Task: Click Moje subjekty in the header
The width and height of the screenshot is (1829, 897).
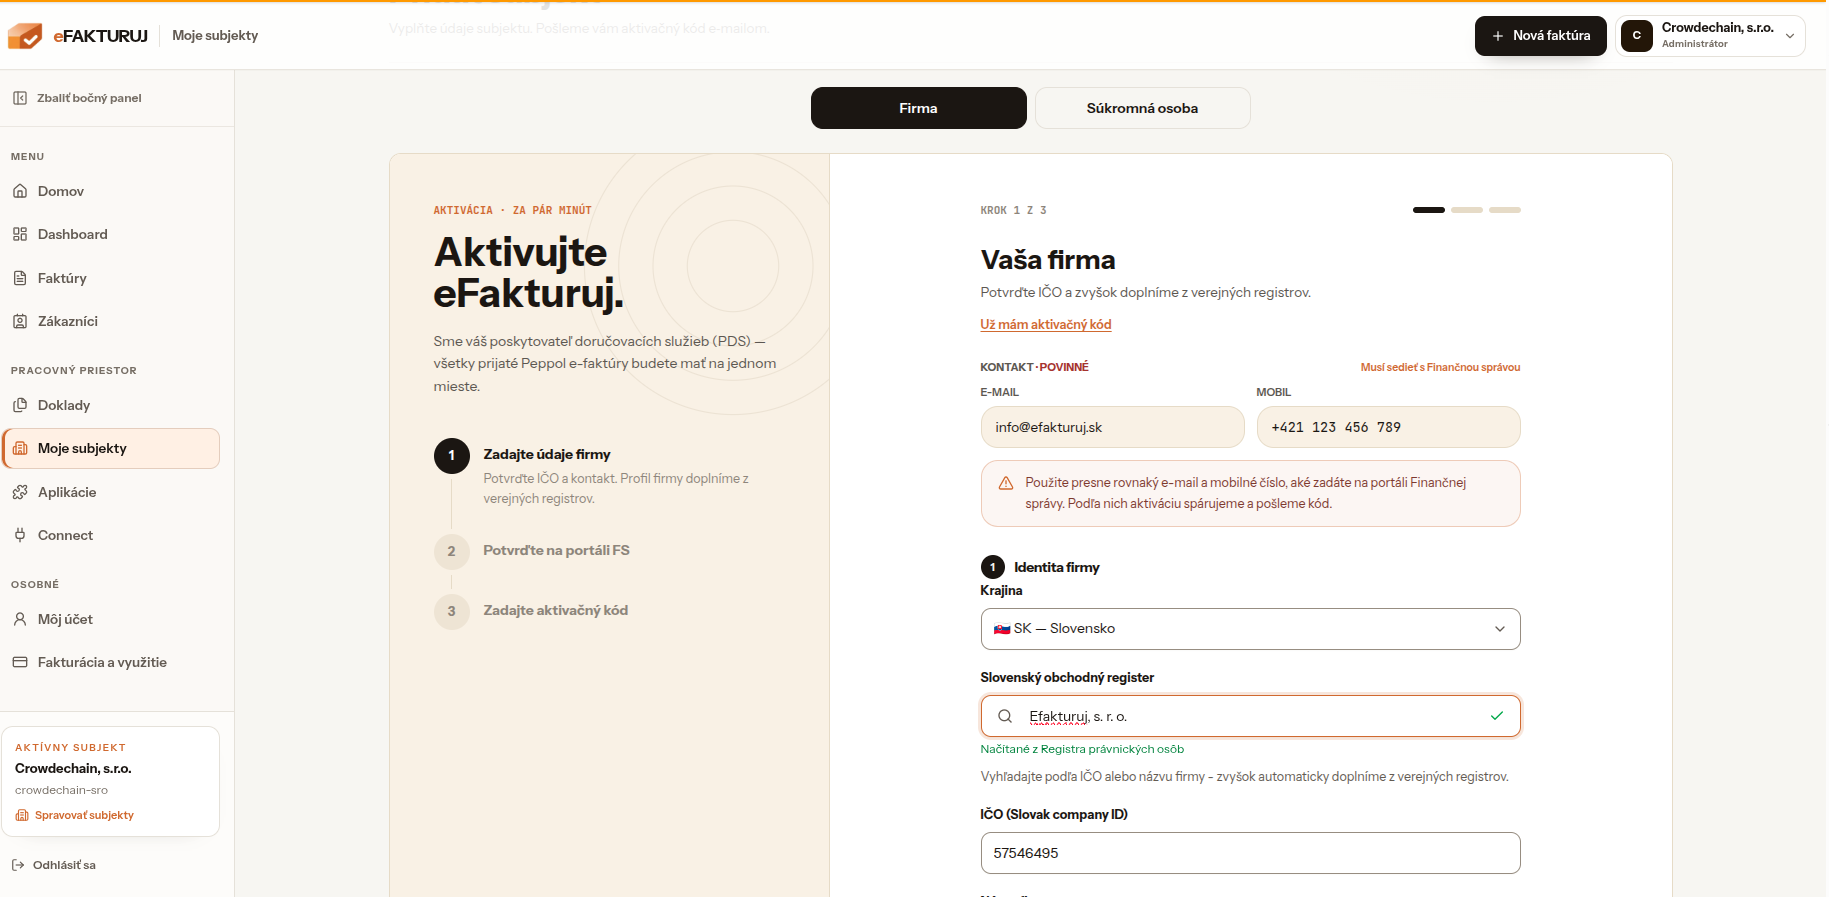Action: point(215,35)
